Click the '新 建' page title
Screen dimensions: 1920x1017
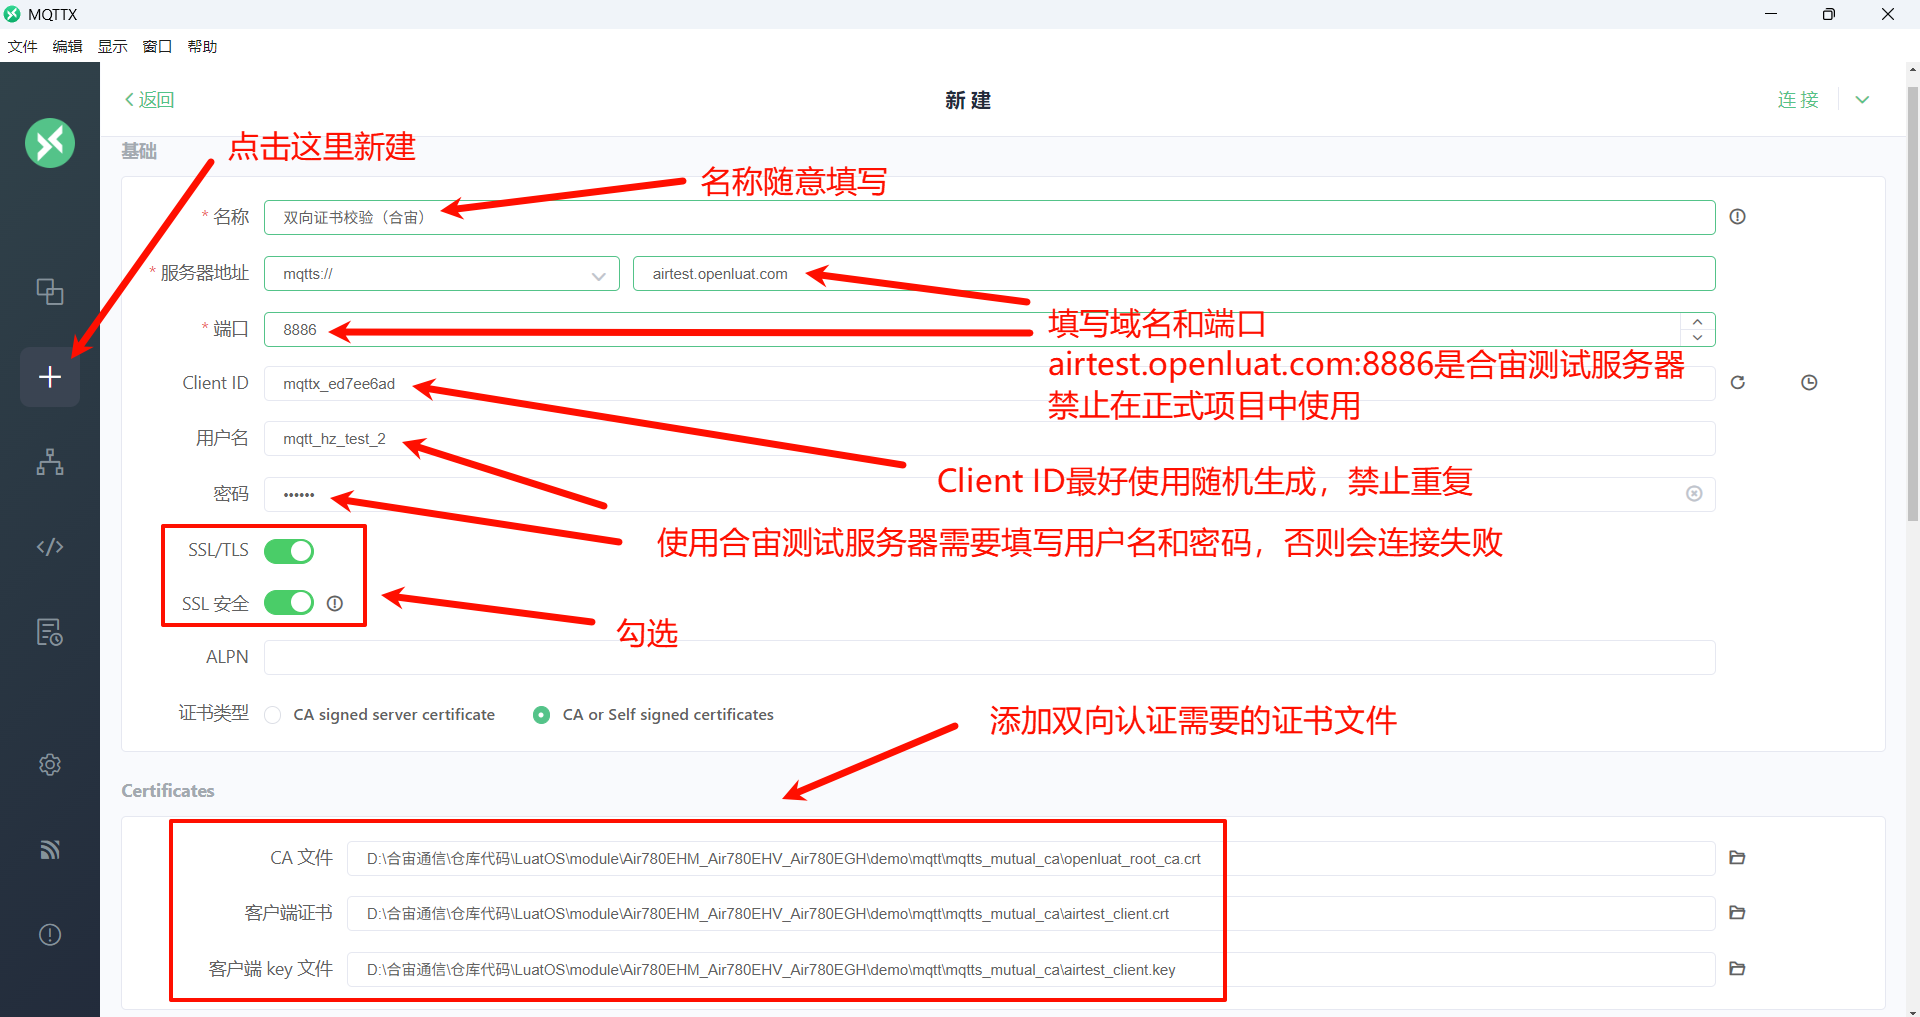[x=968, y=100]
